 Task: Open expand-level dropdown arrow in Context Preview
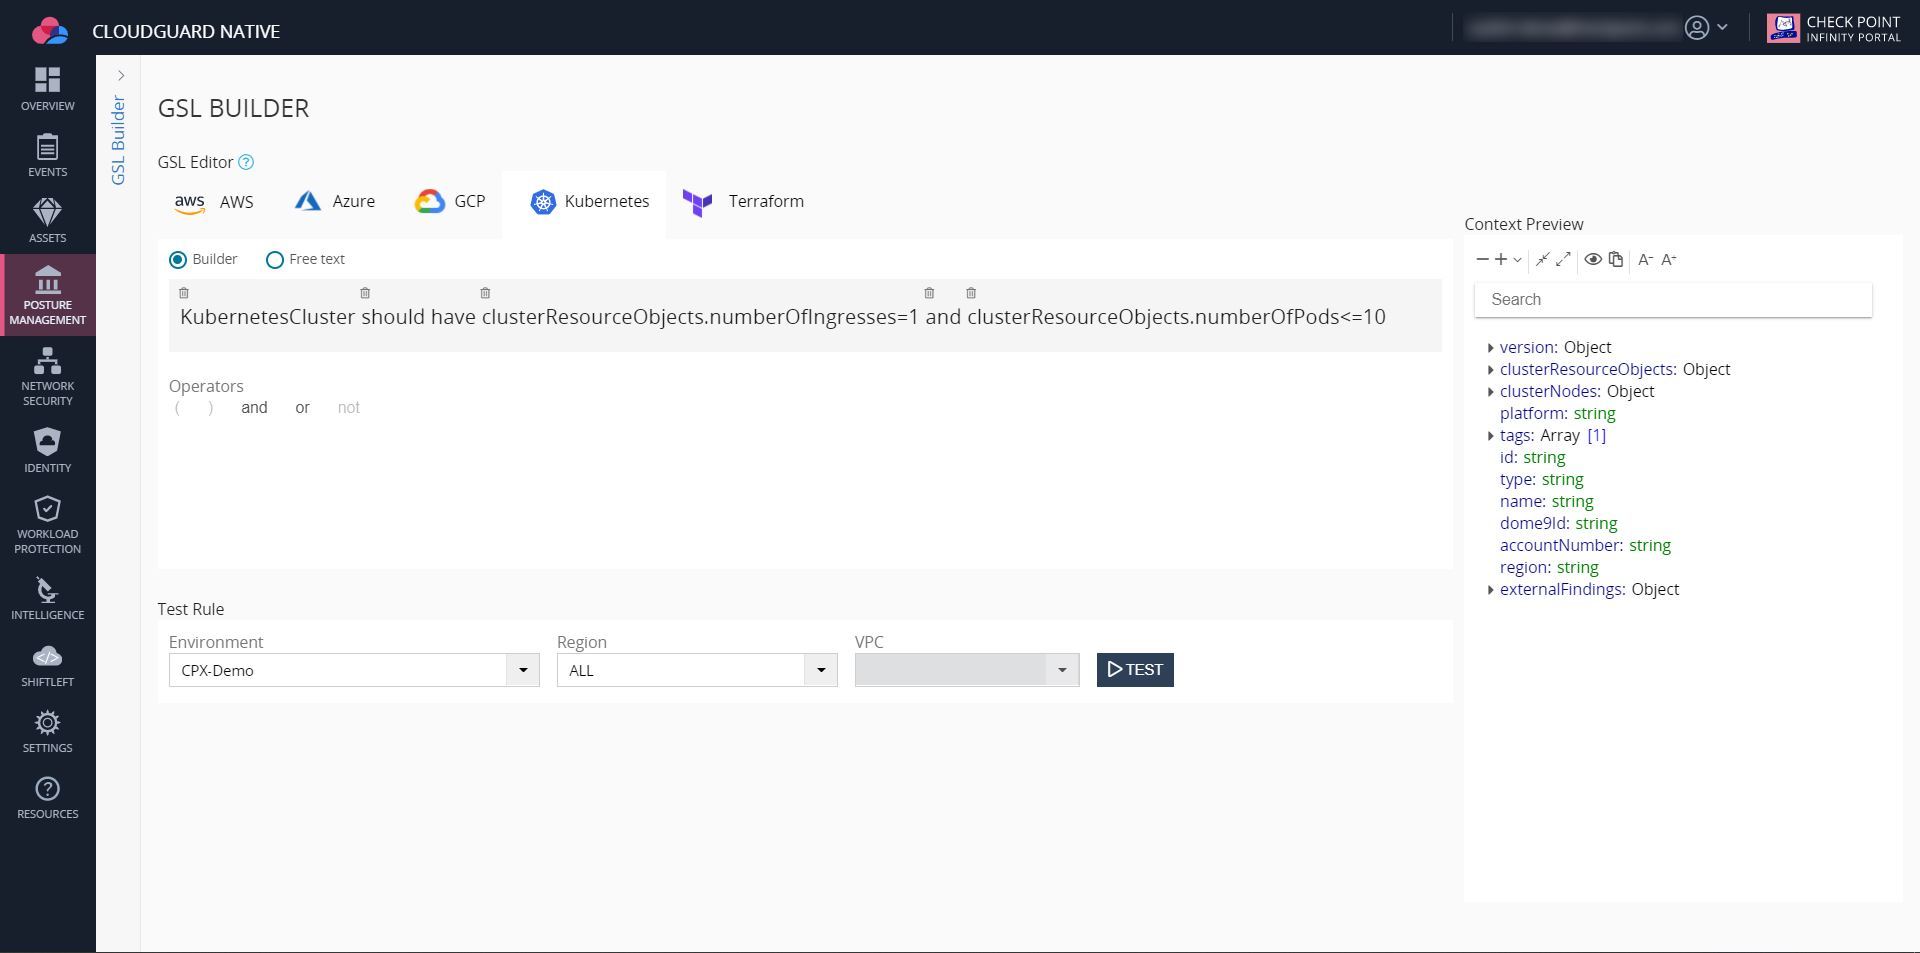[x=1517, y=260]
